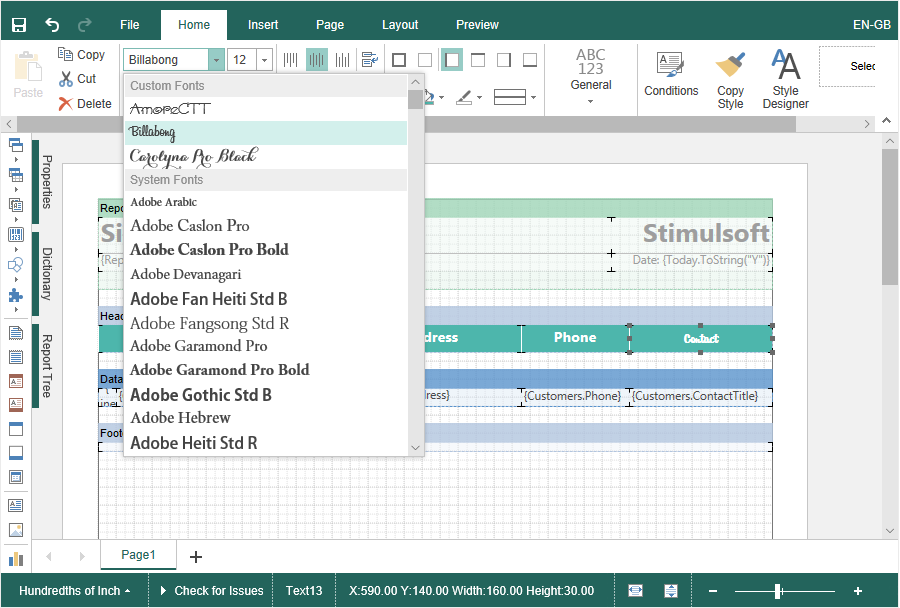Zoom out with the minus button
This screenshot has height=608, width=900.
[713, 591]
